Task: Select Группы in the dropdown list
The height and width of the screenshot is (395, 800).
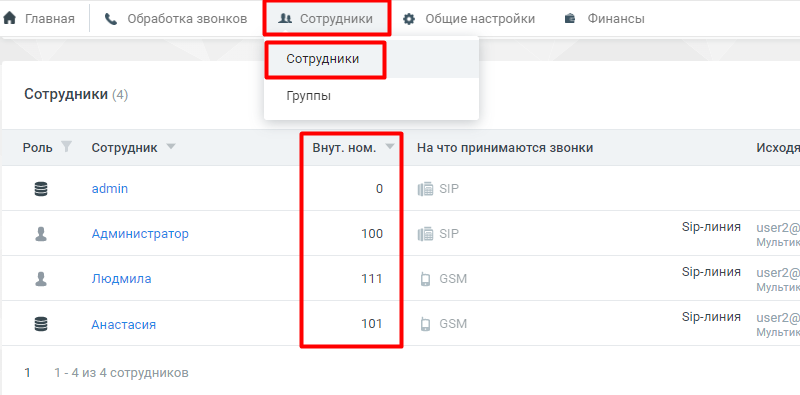Action: (308, 96)
